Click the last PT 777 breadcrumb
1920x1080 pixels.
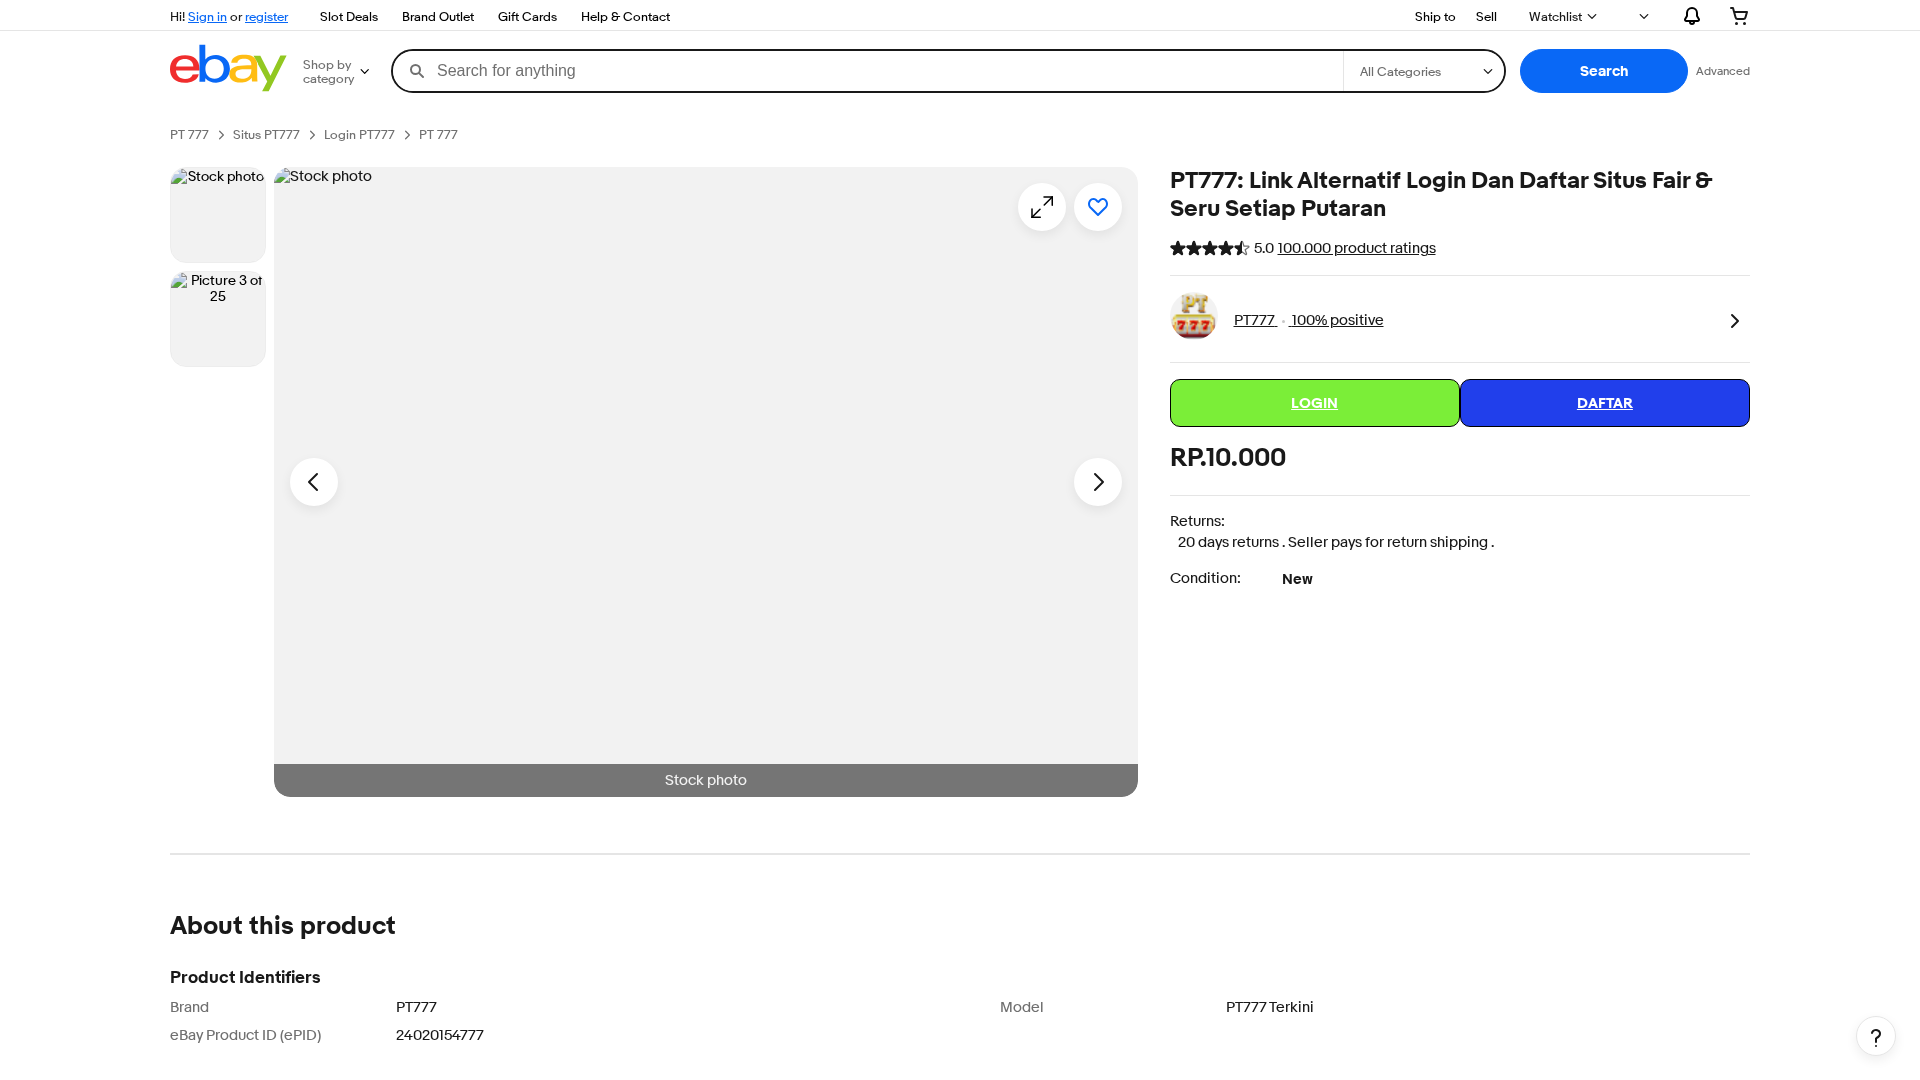coord(438,135)
